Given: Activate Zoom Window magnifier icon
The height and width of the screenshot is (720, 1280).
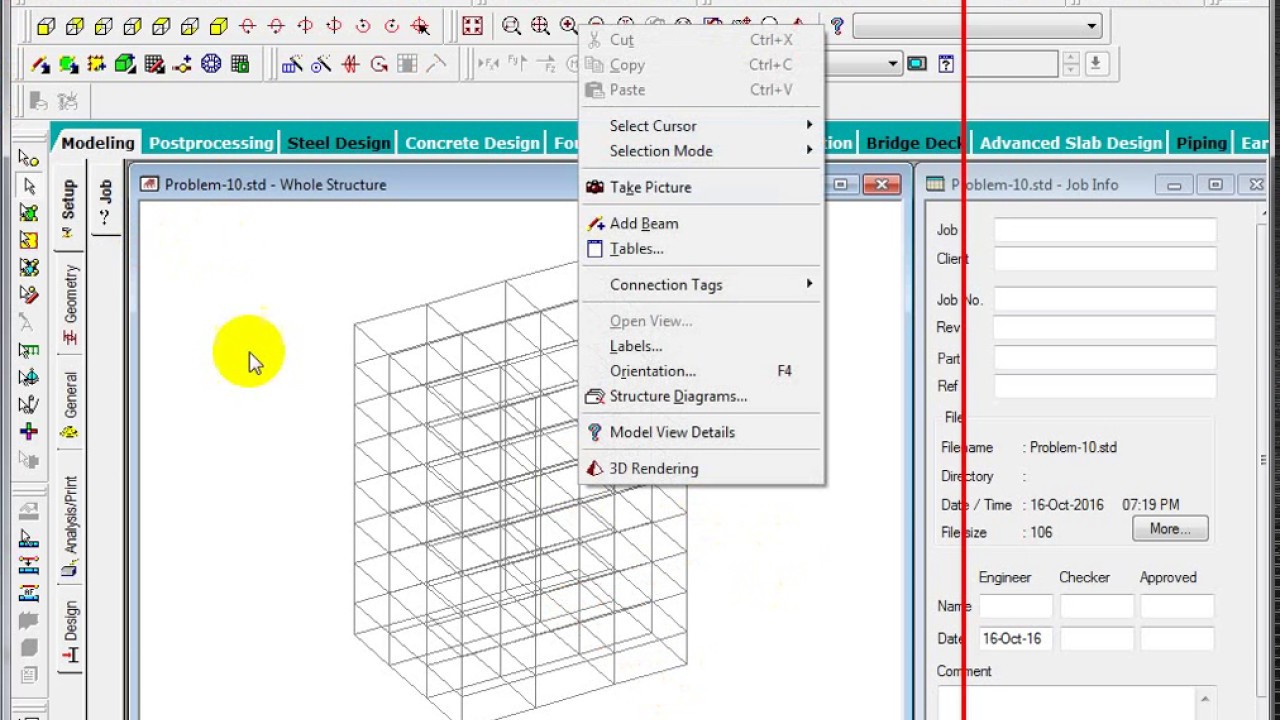Looking at the screenshot, I should click(x=511, y=27).
